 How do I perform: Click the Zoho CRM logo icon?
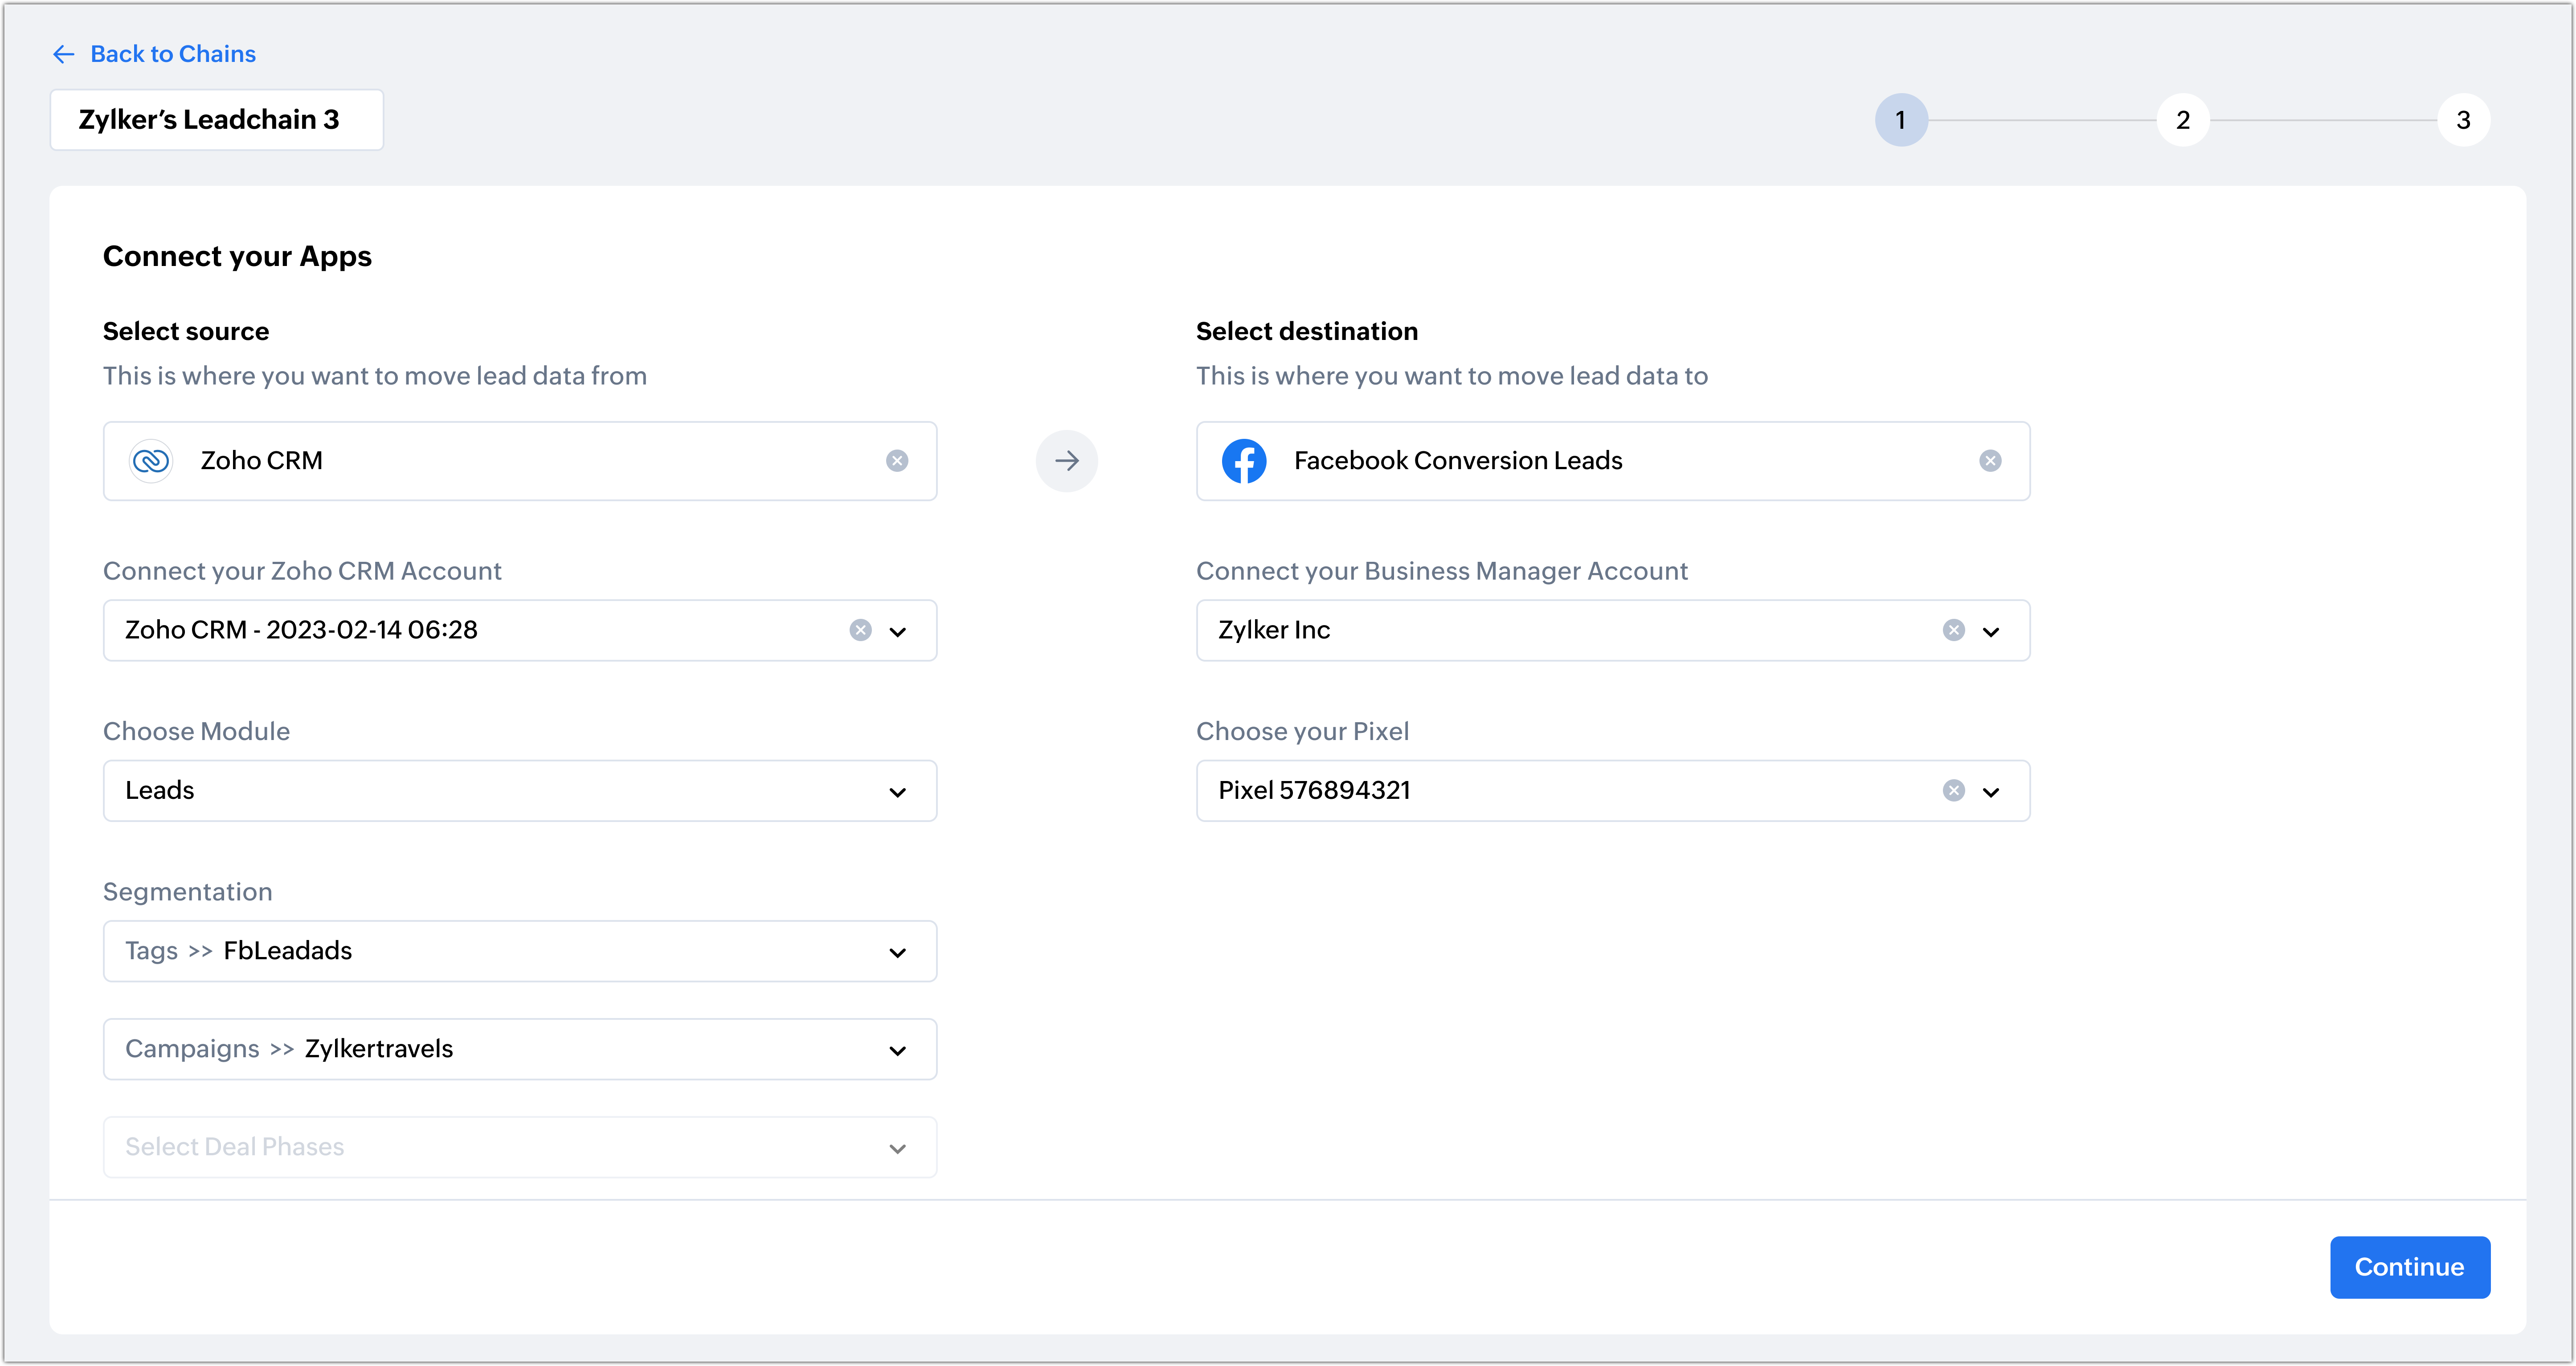(x=151, y=461)
